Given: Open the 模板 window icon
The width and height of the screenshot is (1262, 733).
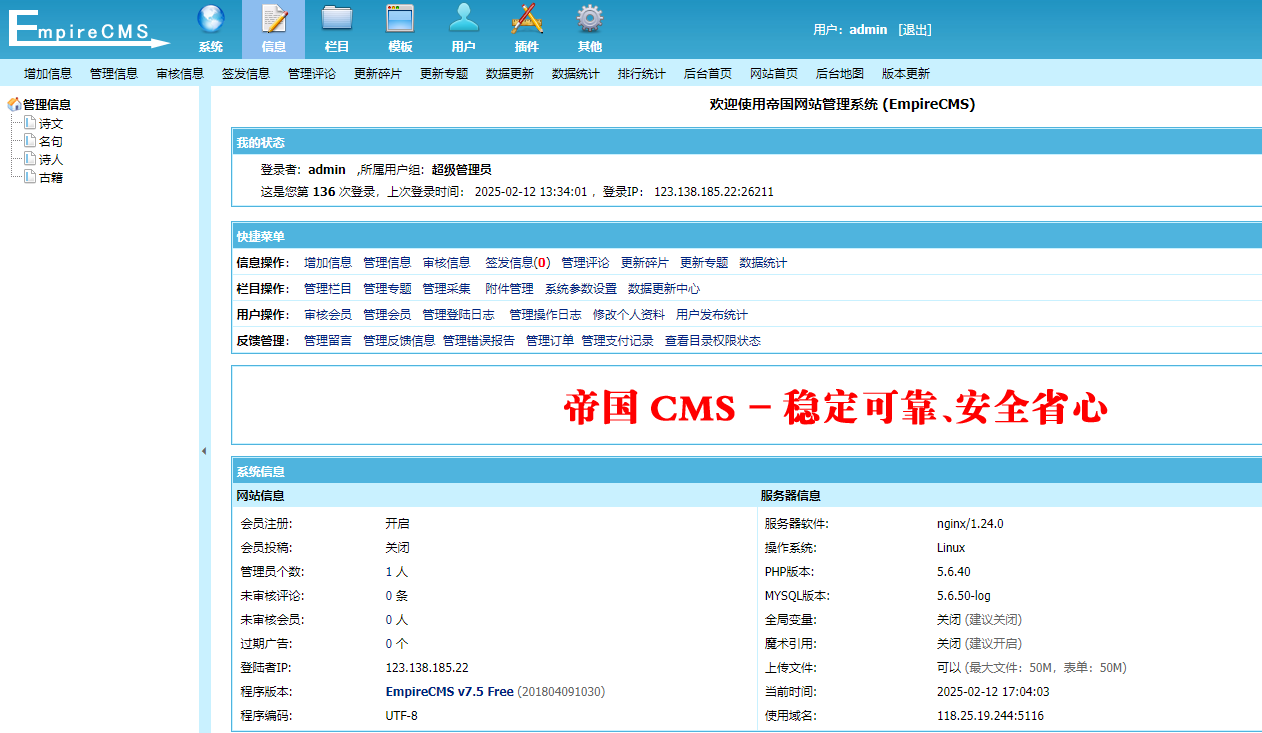Looking at the screenshot, I should 400,20.
